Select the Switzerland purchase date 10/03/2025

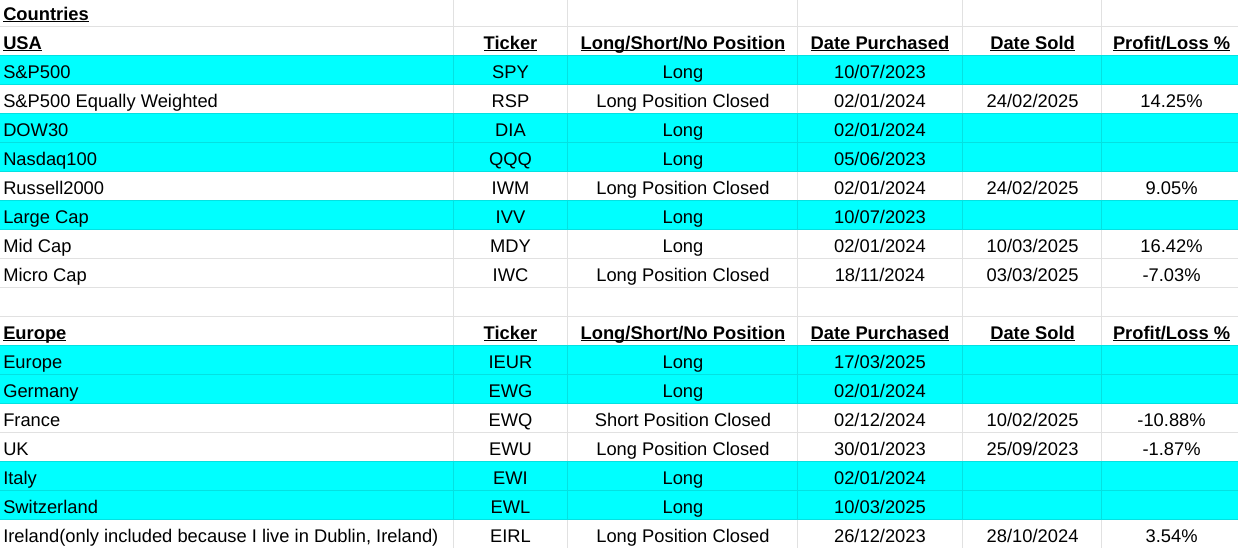point(879,507)
